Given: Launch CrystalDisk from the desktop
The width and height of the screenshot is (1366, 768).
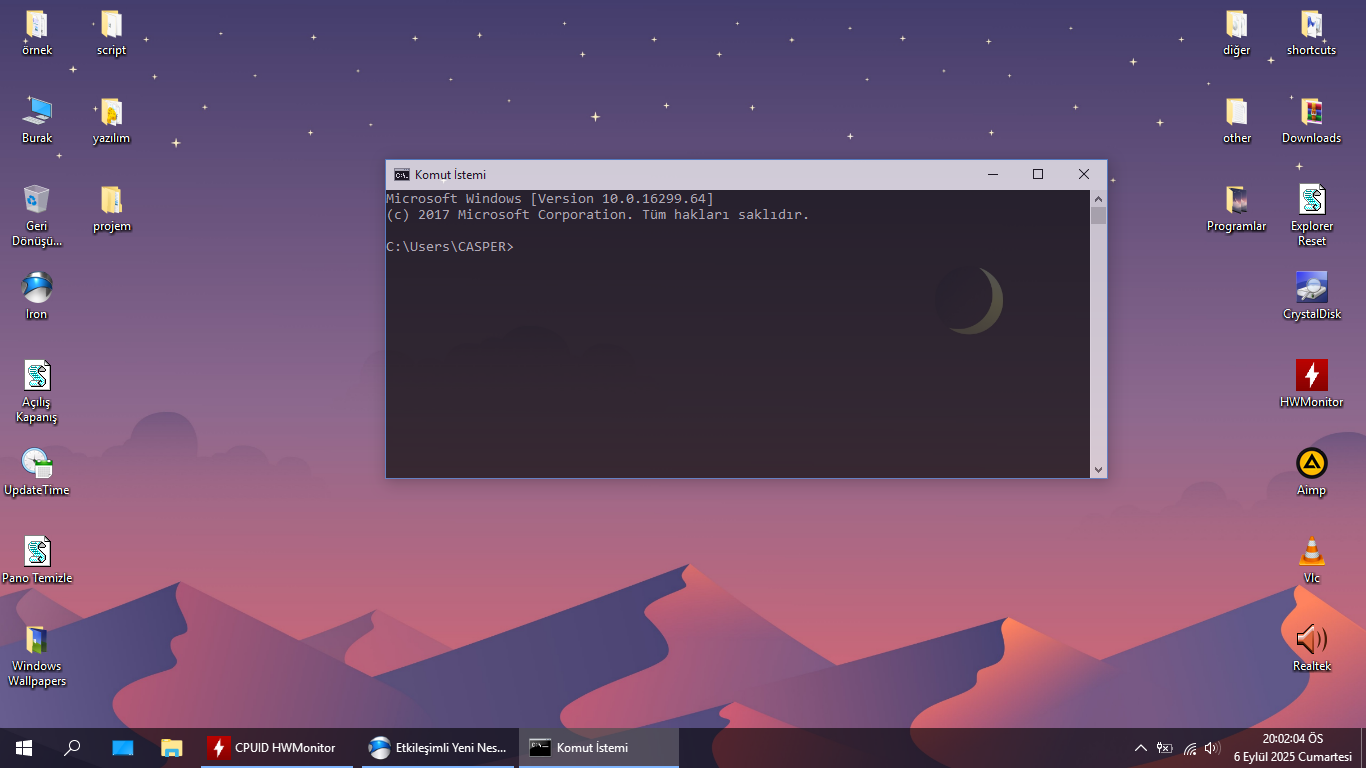Looking at the screenshot, I should coord(1312,288).
